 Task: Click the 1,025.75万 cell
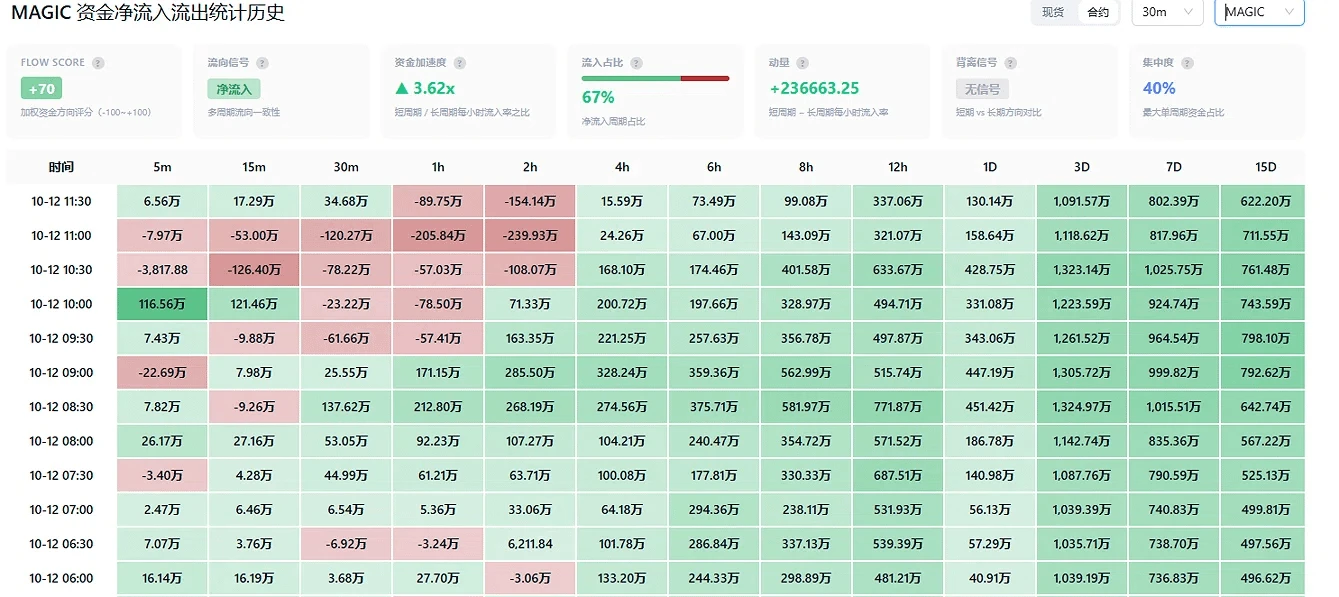click(x=1174, y=270)
